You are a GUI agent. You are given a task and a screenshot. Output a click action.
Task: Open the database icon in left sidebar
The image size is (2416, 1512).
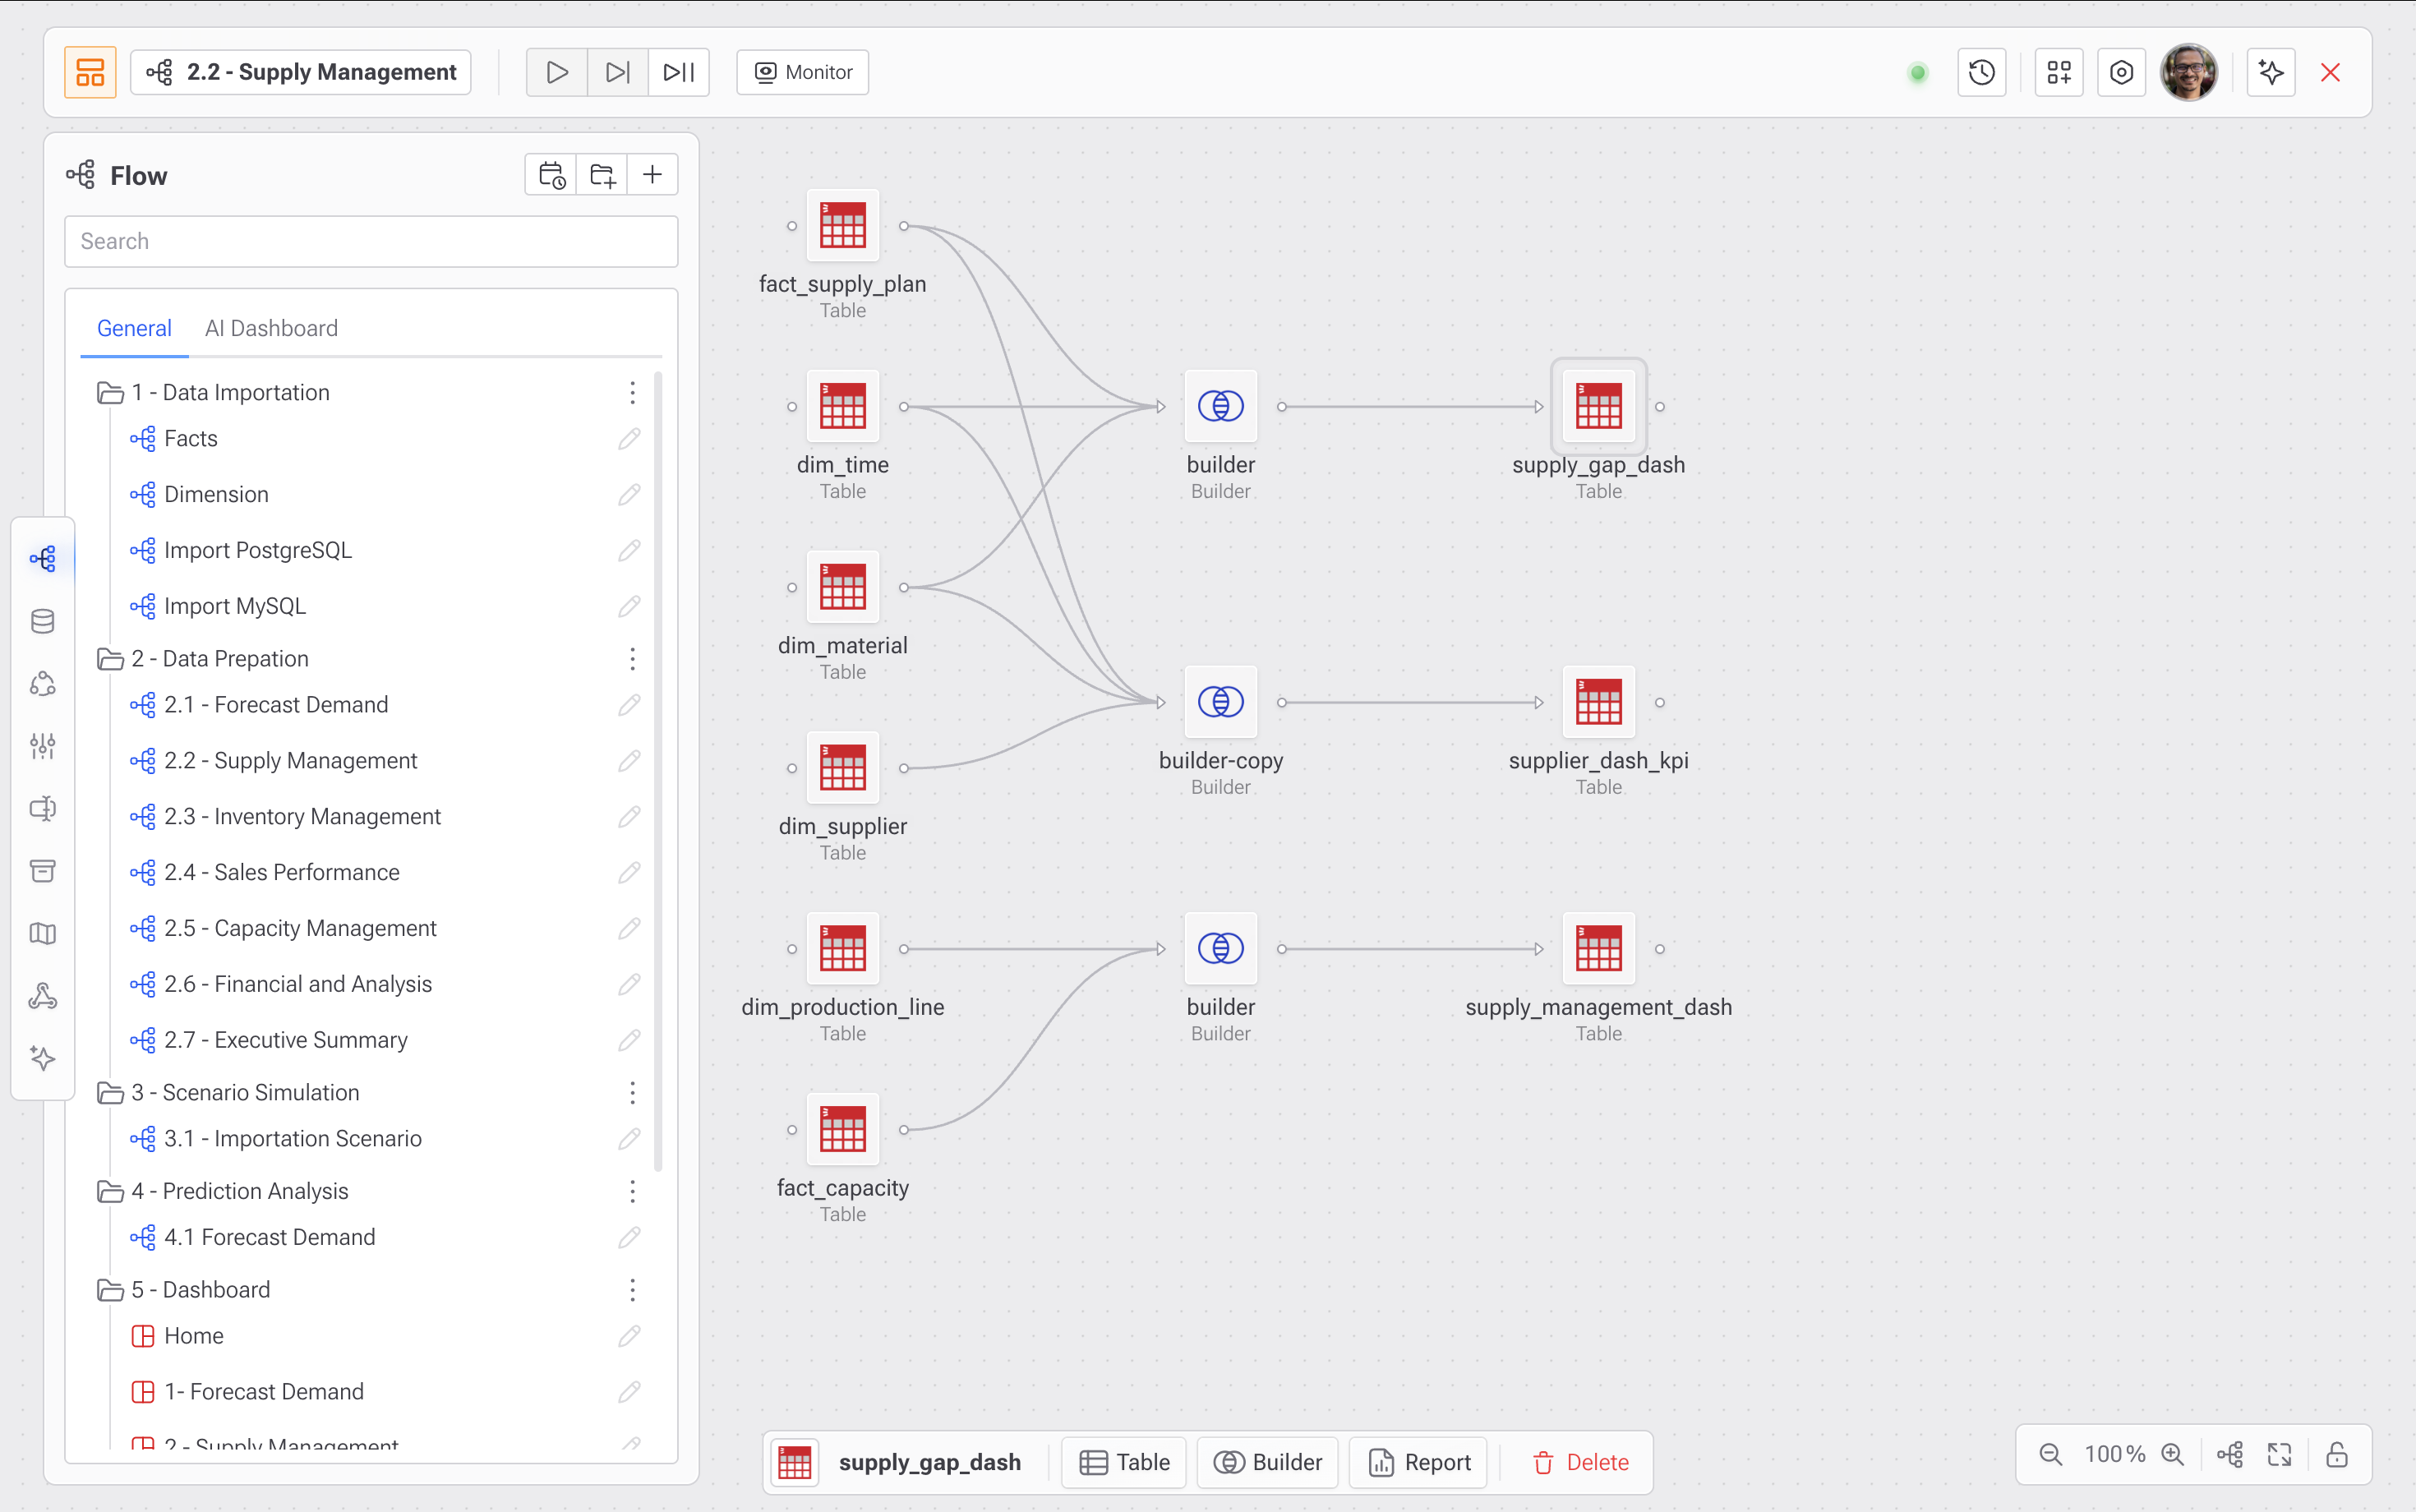[x=42, y=621]
